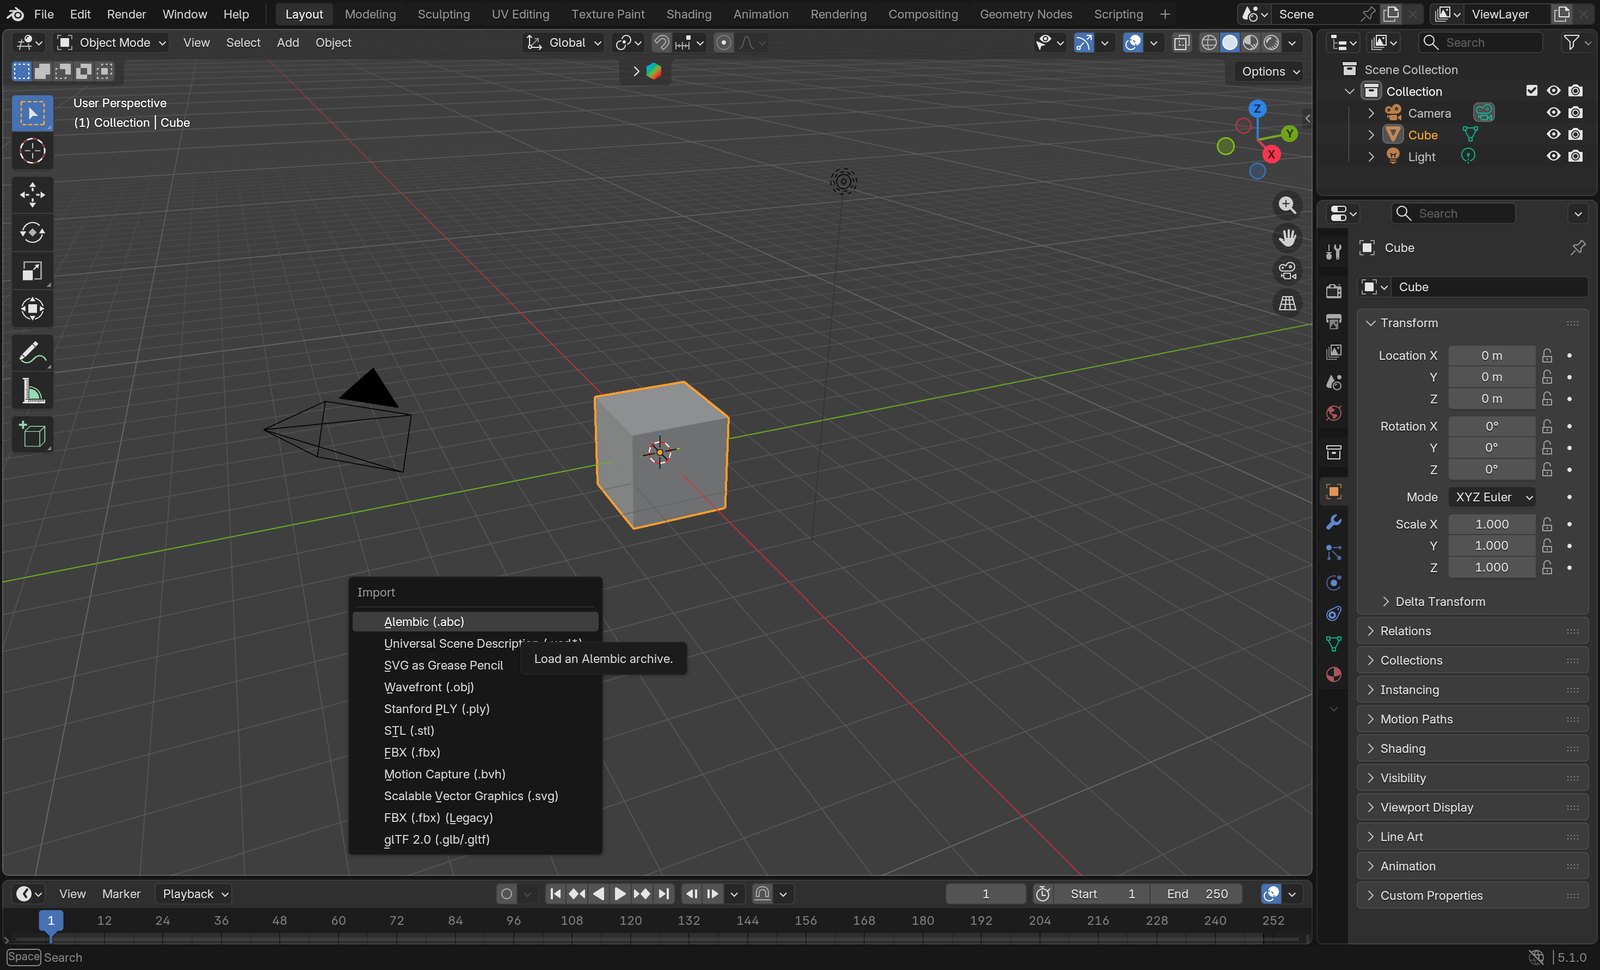Choose FBX (.fbx) import option
1600x970 pixels.
coord(476,752)
